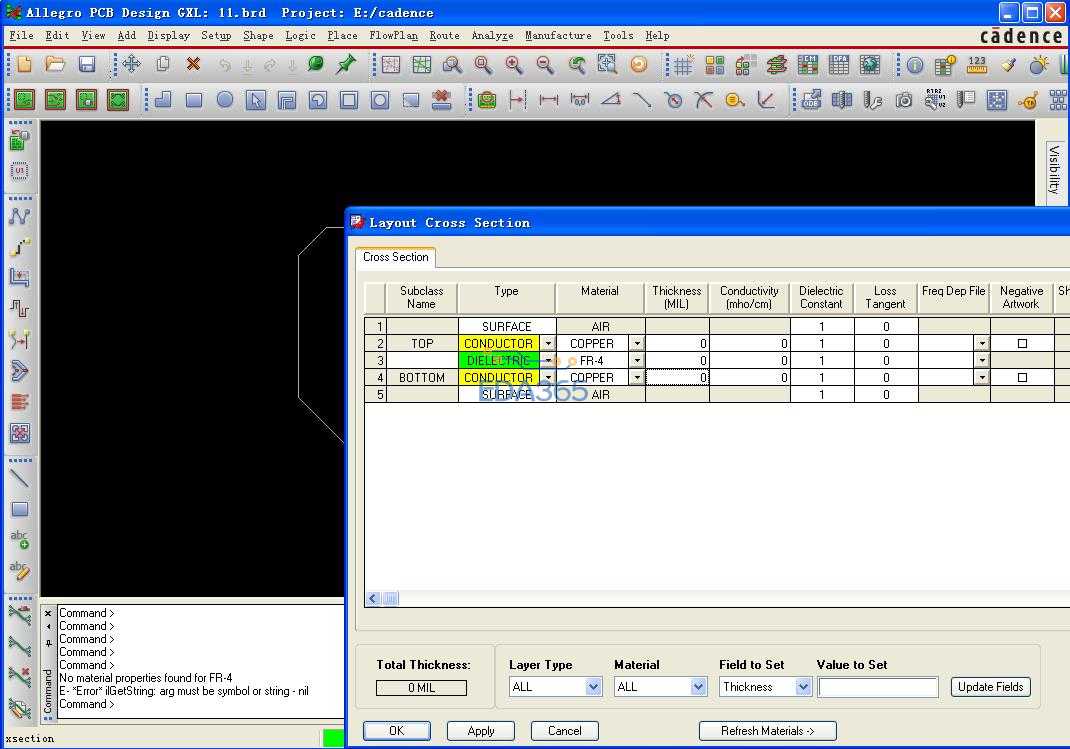This screenshot has height=749, width=1070.
Task: Open the COPPER material dropdown for TOP
Action: click(637, 344)
